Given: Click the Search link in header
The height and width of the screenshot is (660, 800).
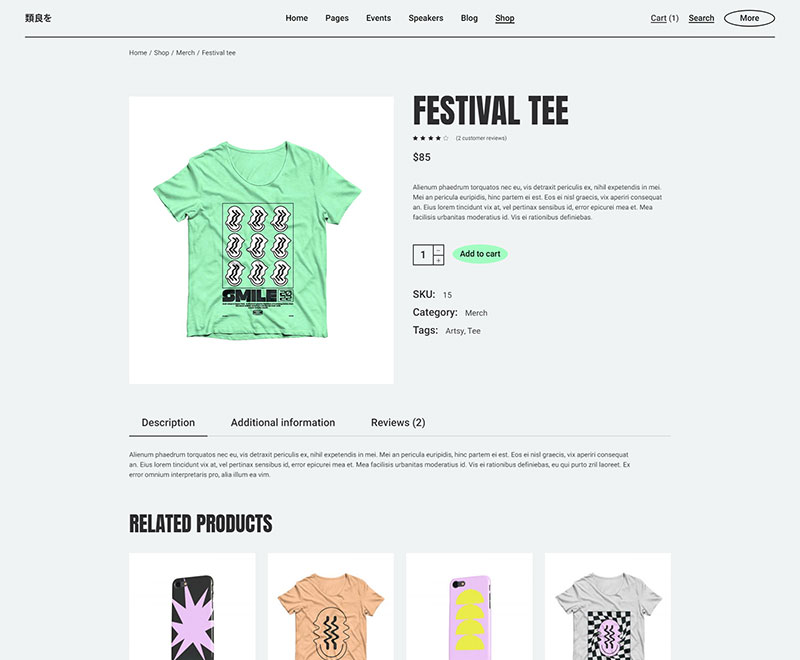Looking at the screenshot, I should pyautogui.click(x=701, y=18).
